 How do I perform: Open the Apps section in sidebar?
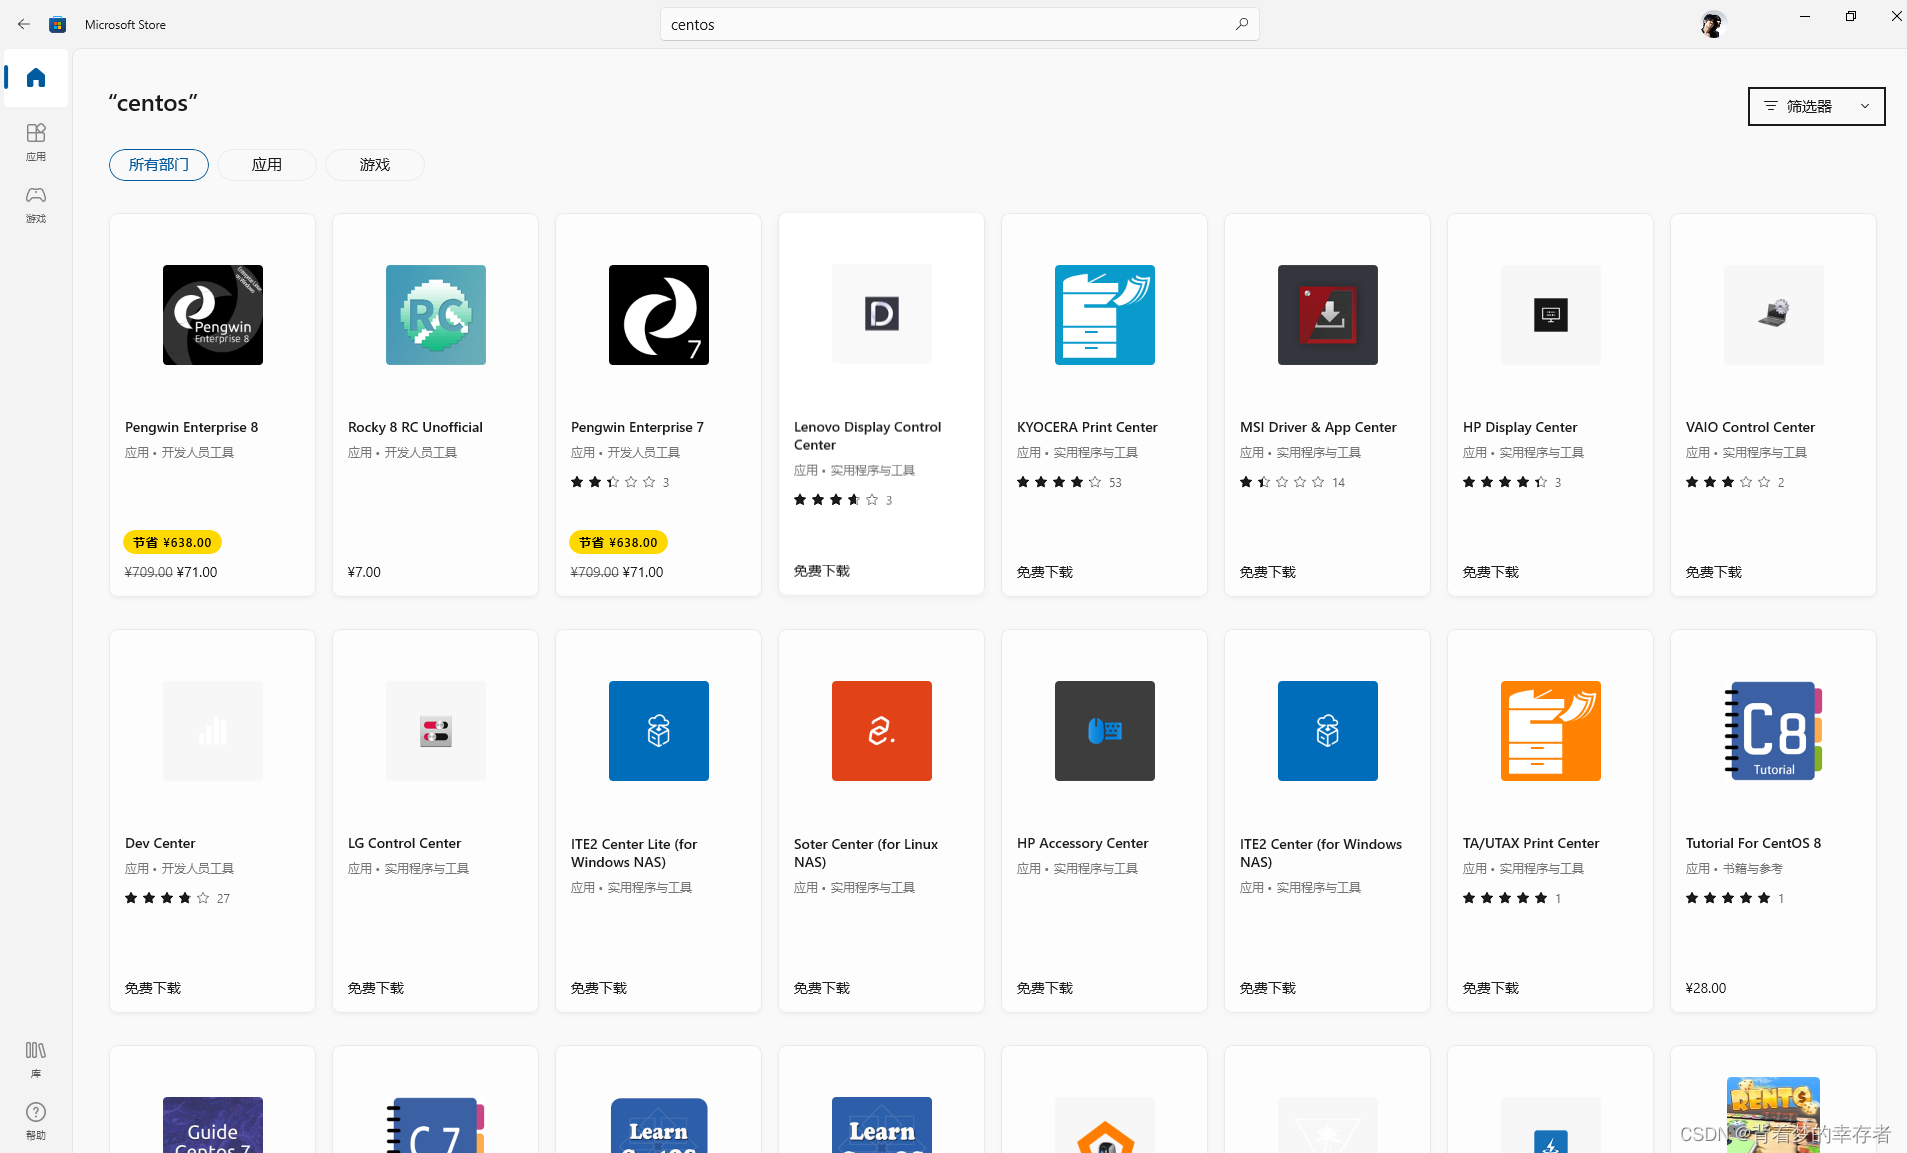(36, 142)
